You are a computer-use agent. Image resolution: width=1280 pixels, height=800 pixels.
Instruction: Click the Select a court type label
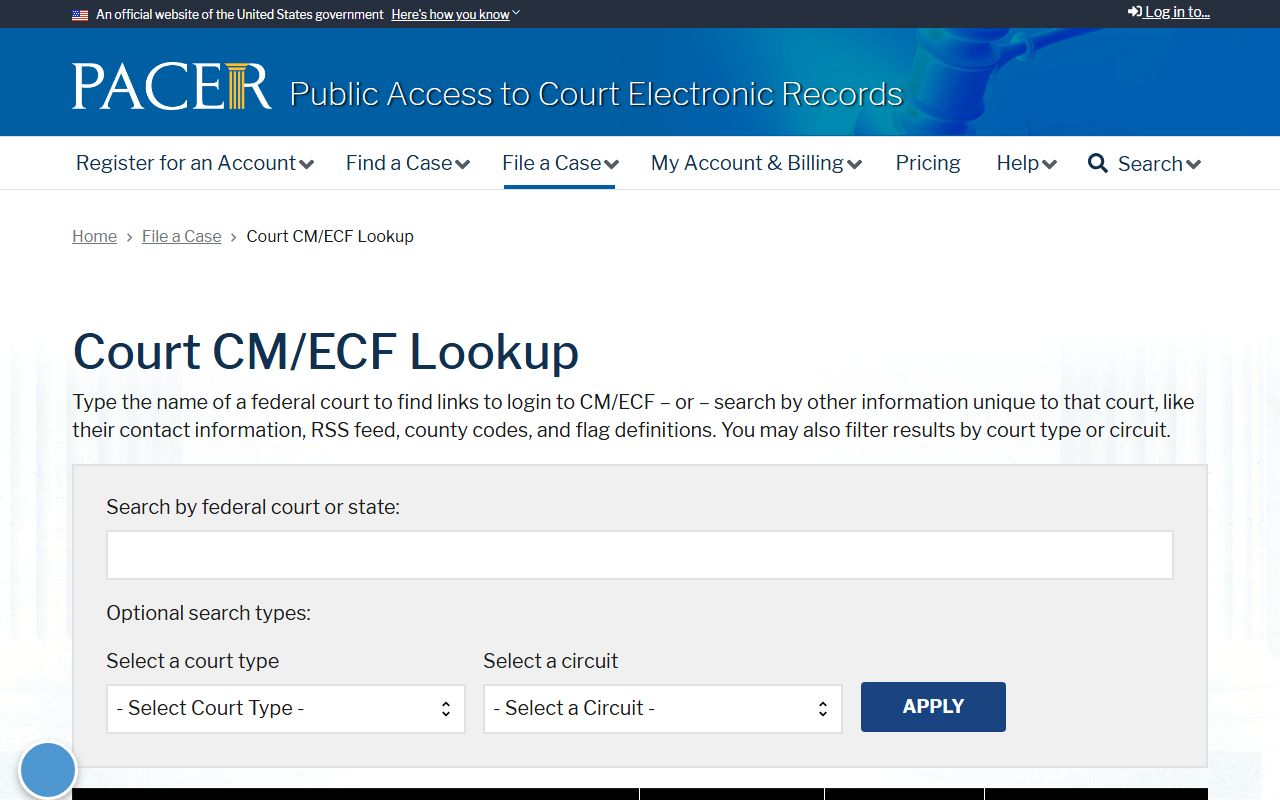(193, 661)
